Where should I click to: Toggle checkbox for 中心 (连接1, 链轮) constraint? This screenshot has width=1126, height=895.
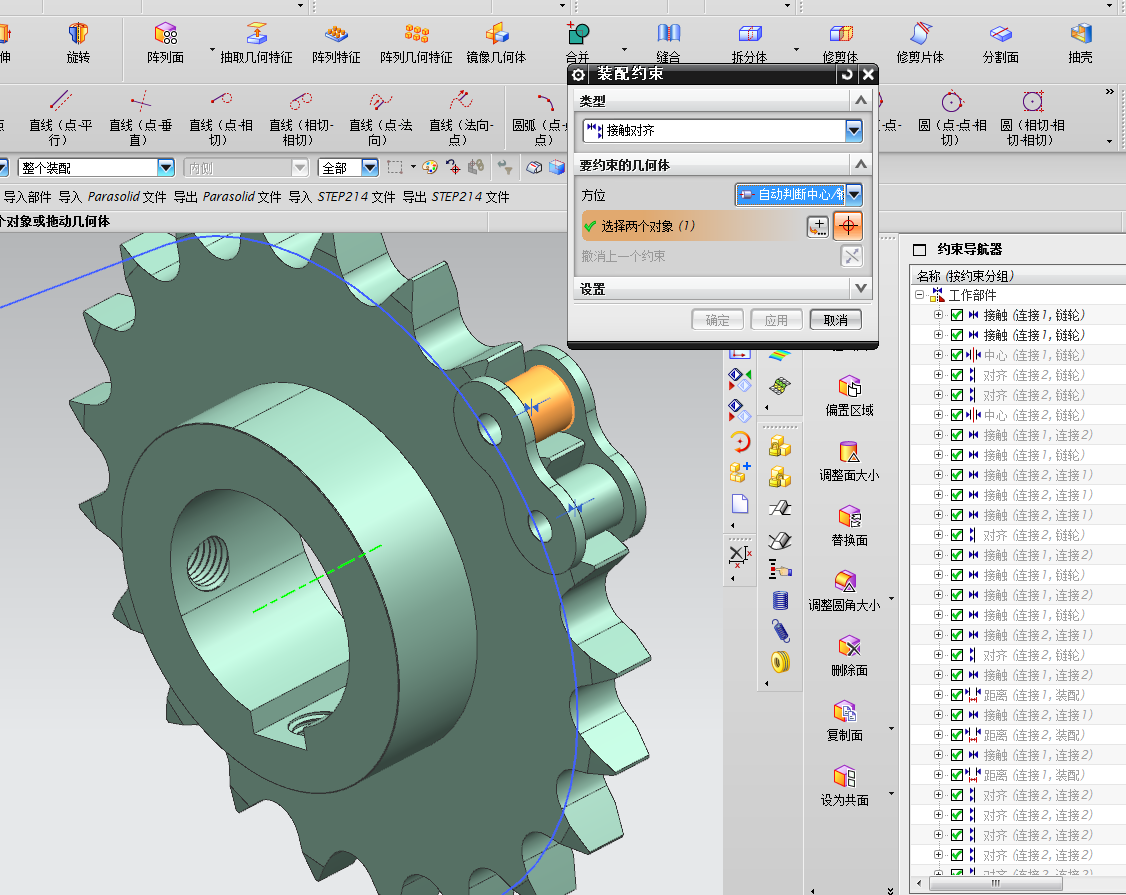[957, 355]
